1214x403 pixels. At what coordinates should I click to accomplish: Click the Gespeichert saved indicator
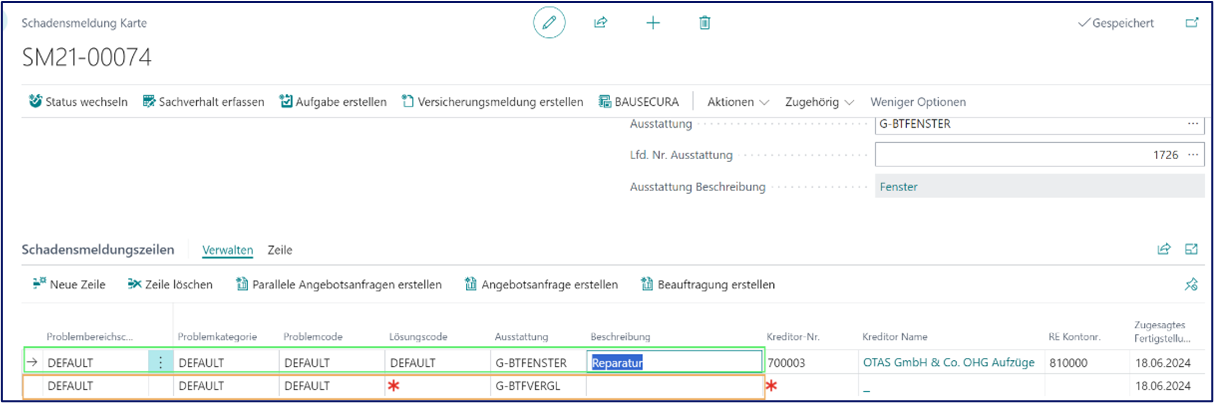(1116, 23)
